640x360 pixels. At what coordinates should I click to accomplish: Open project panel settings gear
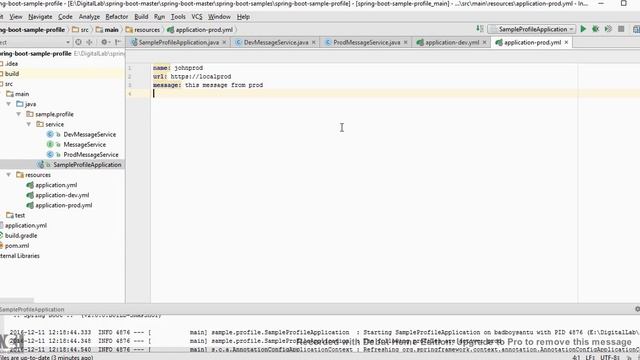[x=104, y=42]
